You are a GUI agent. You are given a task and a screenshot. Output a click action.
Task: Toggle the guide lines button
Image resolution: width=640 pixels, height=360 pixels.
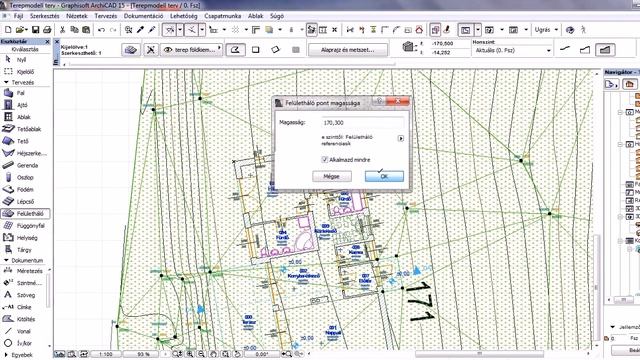(170, 30)
